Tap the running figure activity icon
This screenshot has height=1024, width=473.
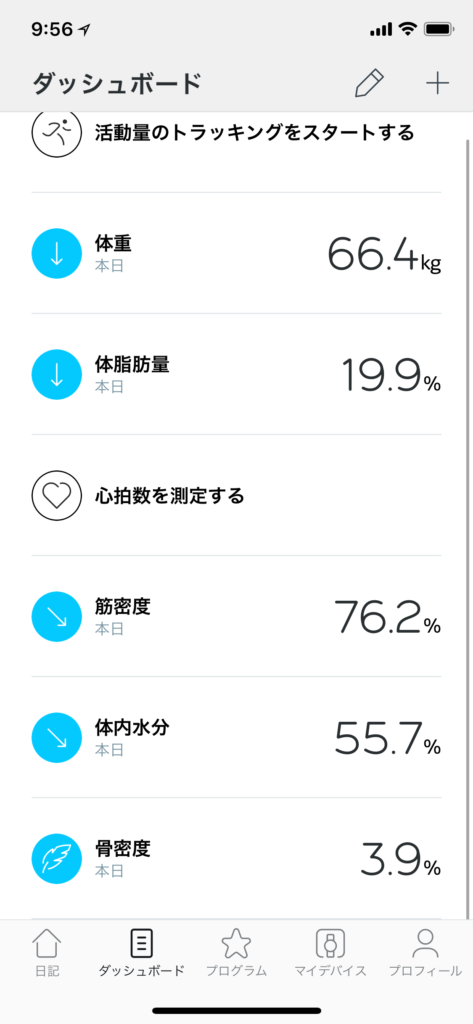[x=56, y=133]
